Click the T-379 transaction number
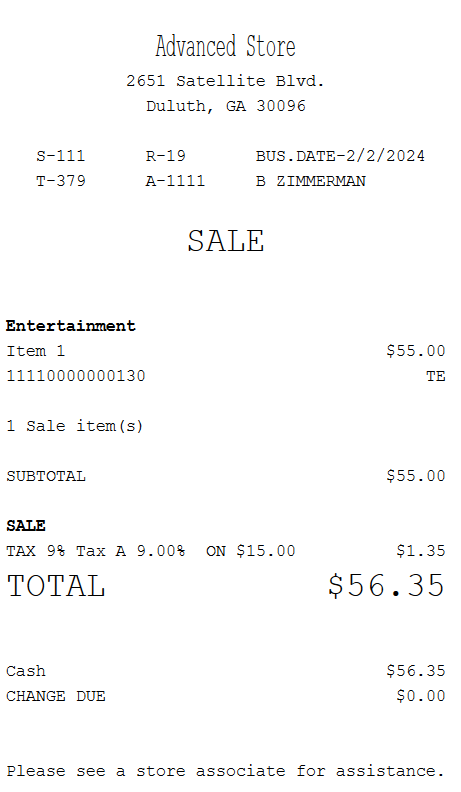This screenshot has width=461, height=792. click(x=61, y=181)
